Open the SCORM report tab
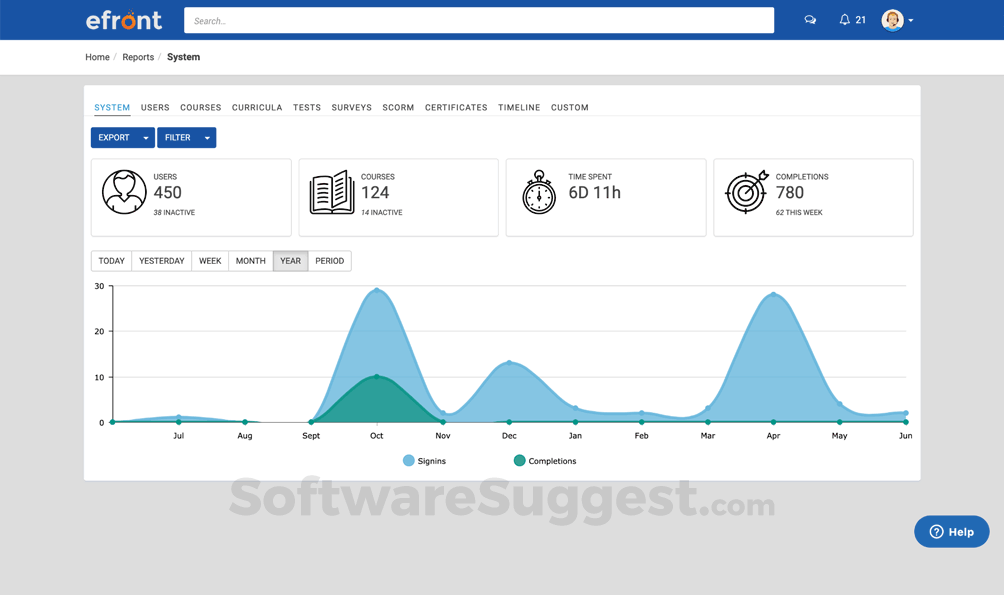This screenshot has width=1004, height=595. [x=398, y=107]
